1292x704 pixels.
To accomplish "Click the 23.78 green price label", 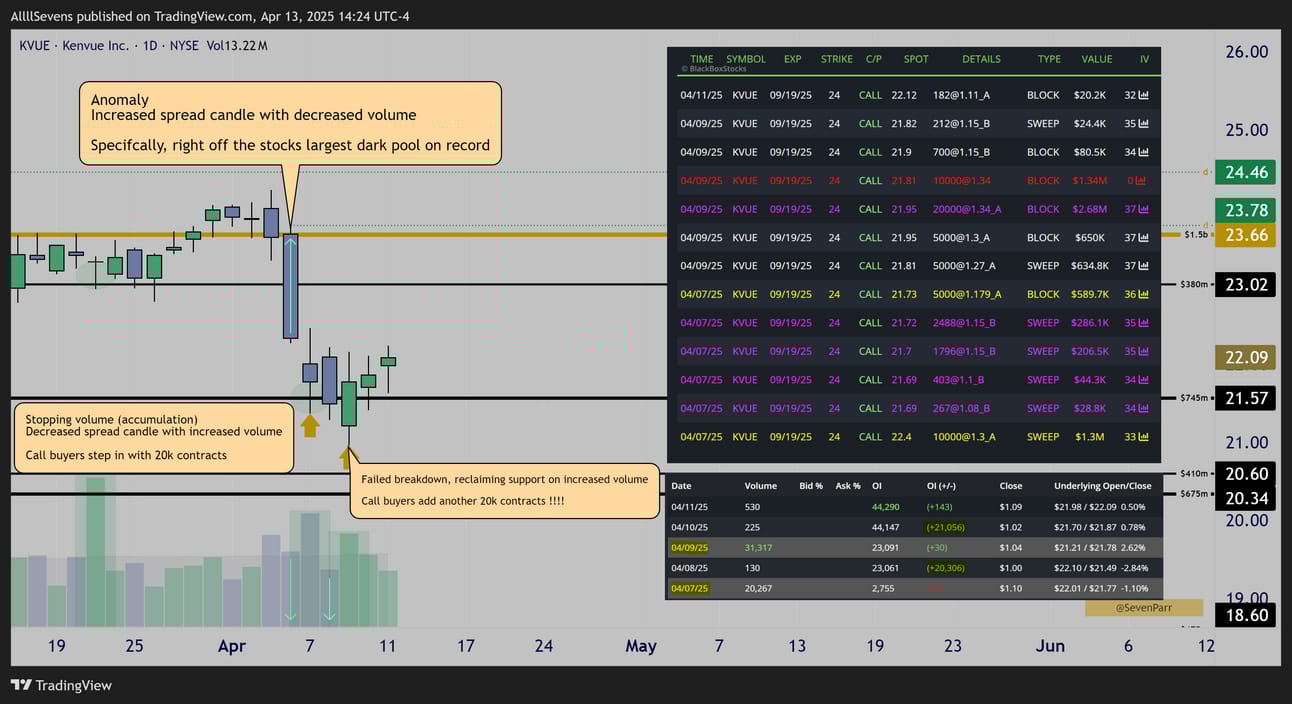I will pos(1246,210).
